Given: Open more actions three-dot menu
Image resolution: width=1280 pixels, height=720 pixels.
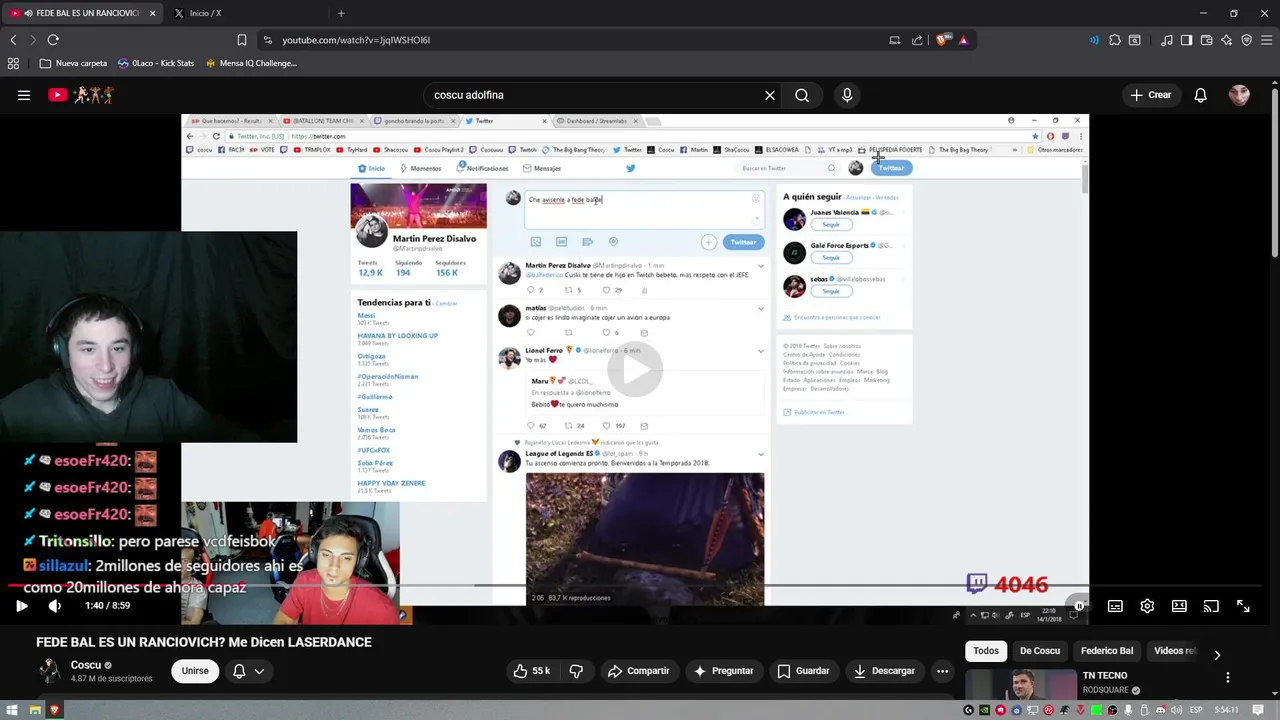Looking at the screenshot, I should (x=942, y=671).
